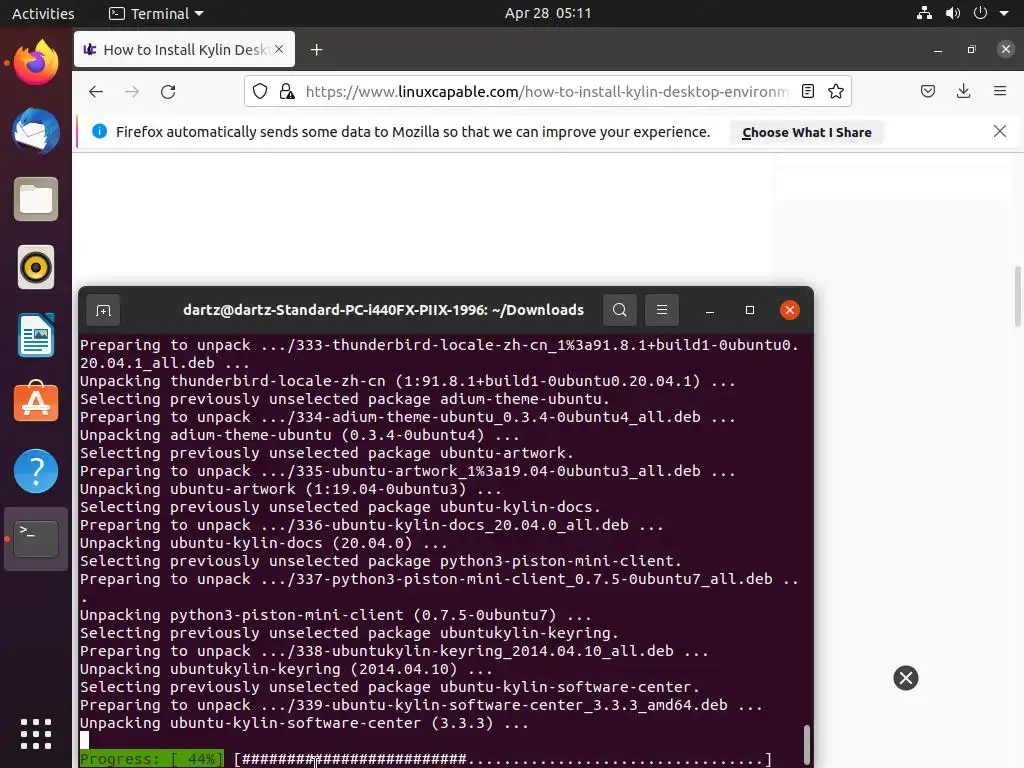Click the 44% progress indicator
This screenshot has width=1024, height=768.
pos(151,759)
